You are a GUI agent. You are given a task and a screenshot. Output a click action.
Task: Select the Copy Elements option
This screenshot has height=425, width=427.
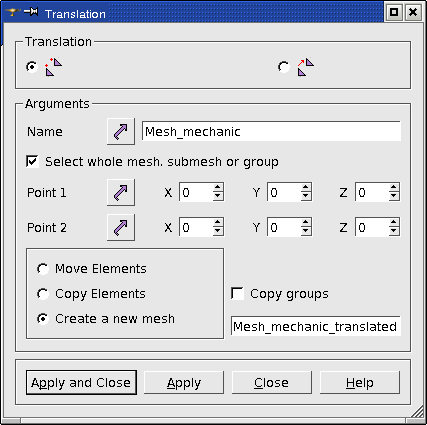coord(43,294)
